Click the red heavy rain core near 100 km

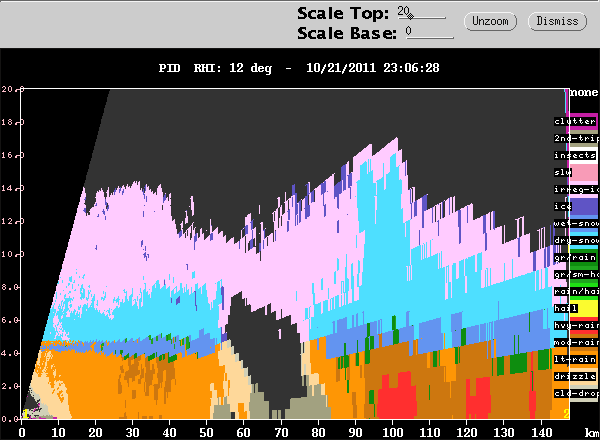397,396
